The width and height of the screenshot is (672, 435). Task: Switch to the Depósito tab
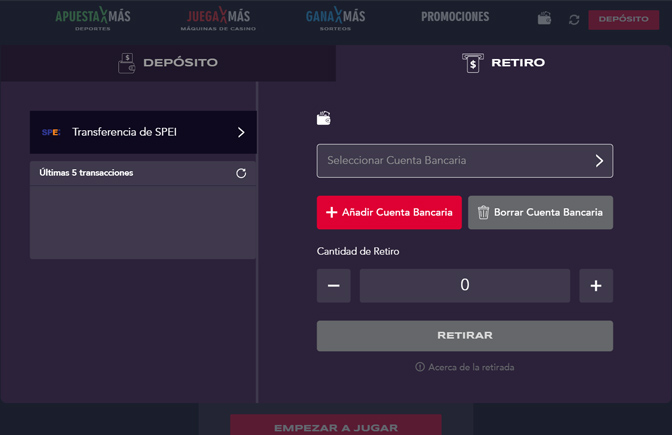click(168, 63)
